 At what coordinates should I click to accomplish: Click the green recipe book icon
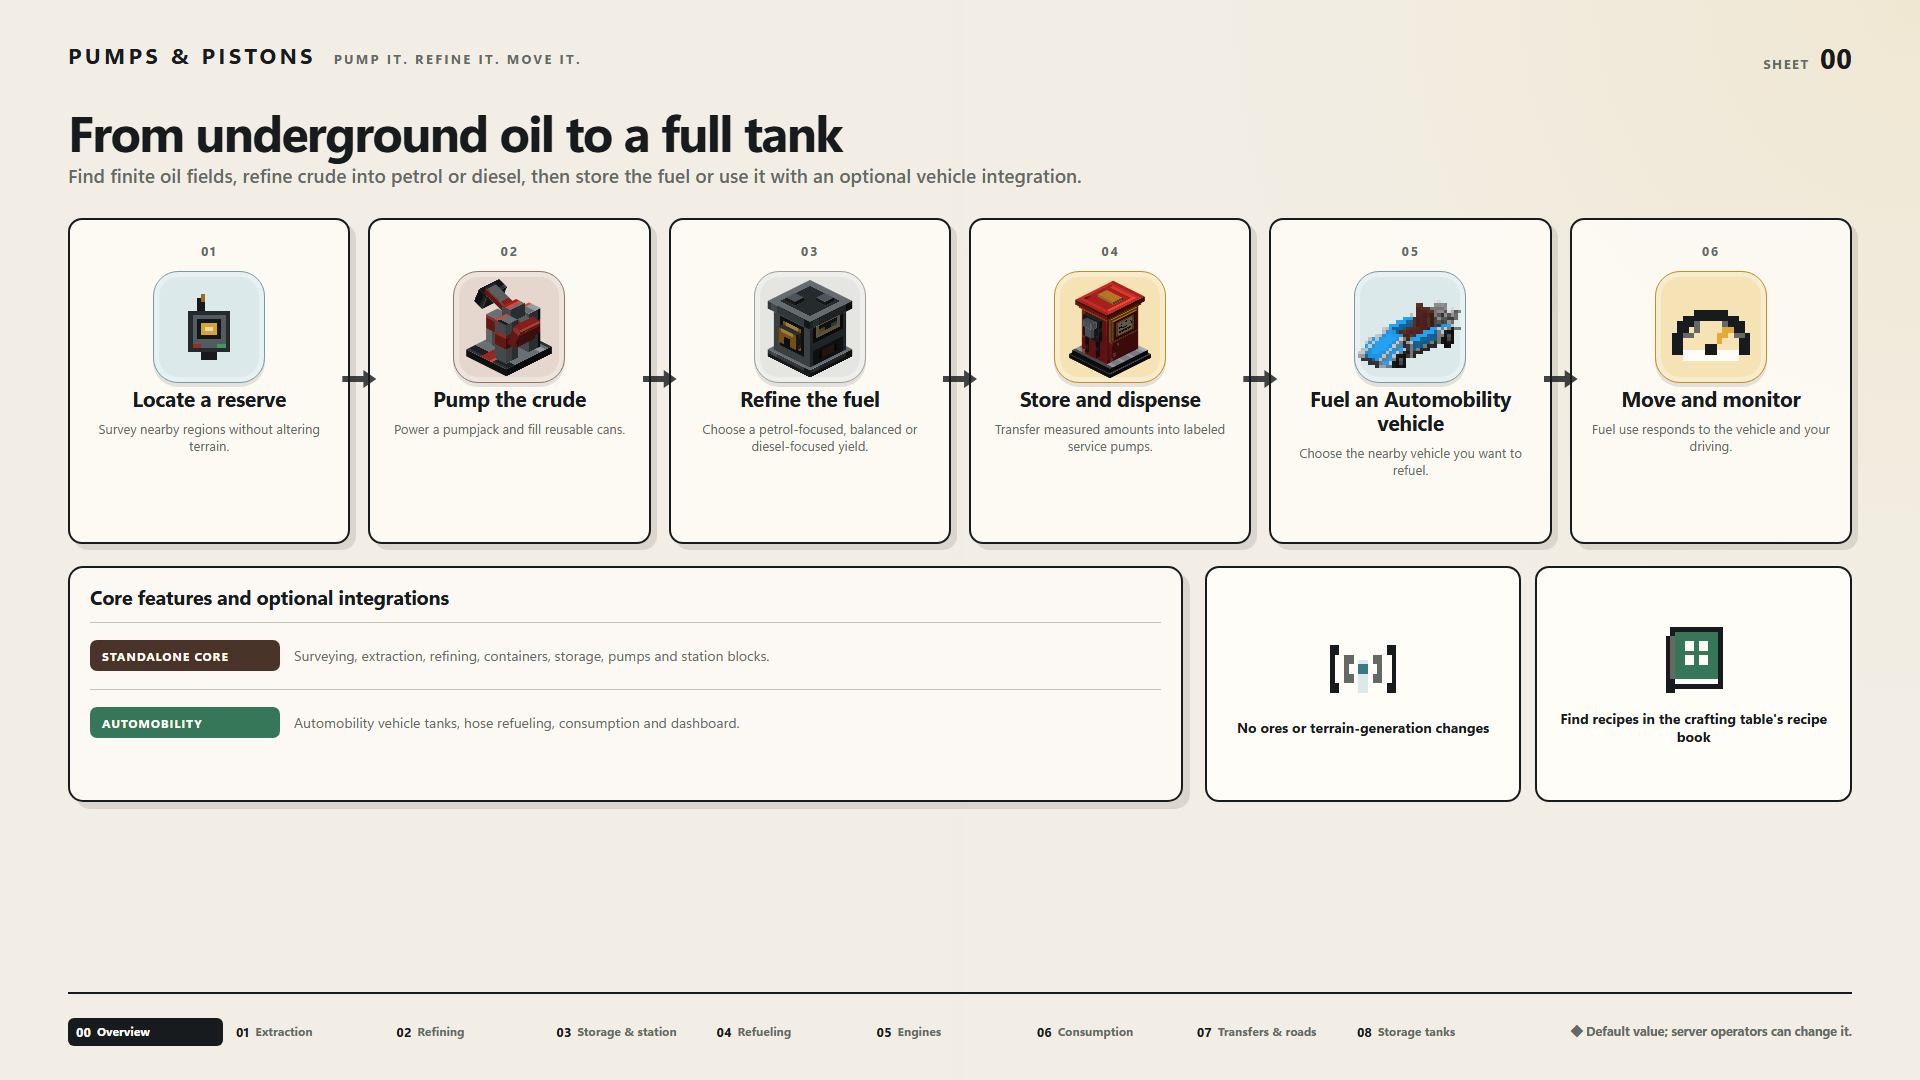pos(1694,659)
